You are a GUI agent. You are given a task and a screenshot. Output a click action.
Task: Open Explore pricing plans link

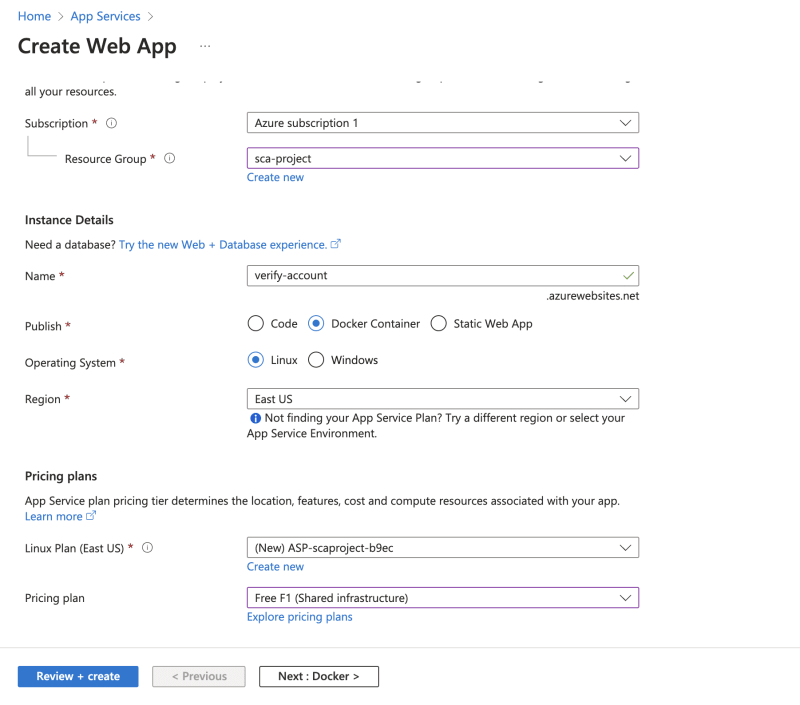pyautogui.click(x=299, y=617)
